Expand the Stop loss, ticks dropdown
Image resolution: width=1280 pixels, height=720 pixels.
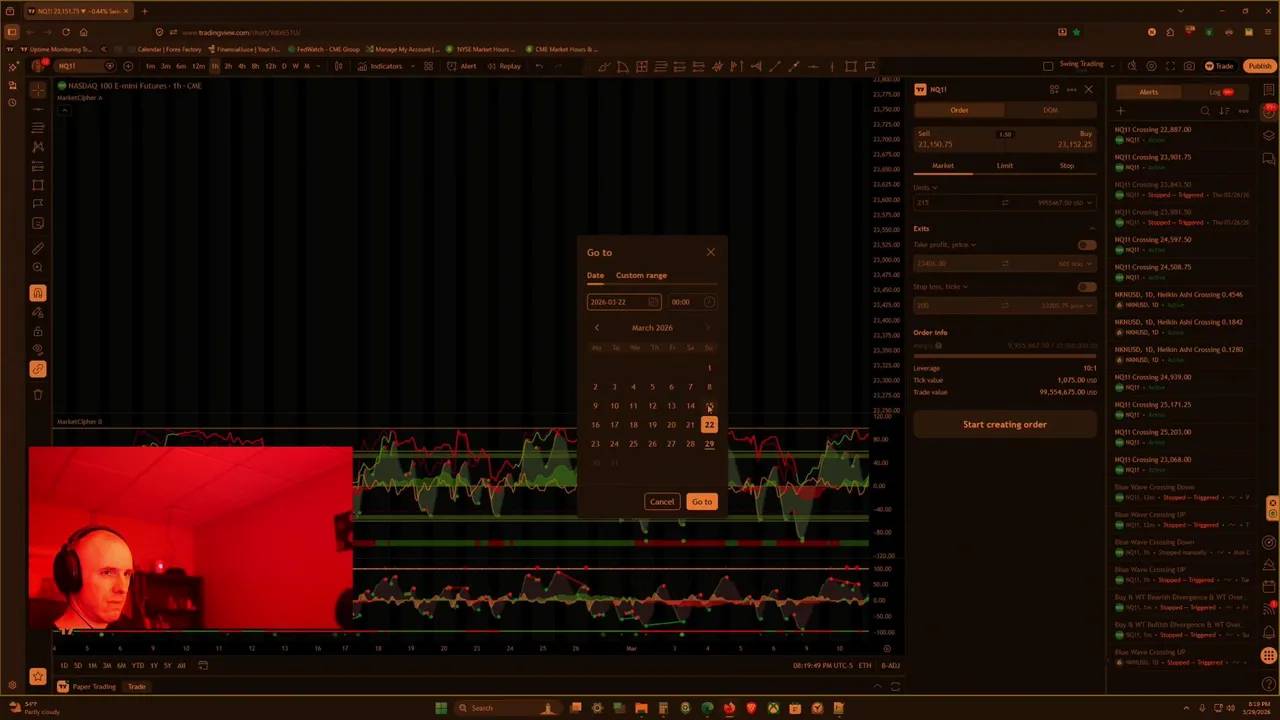(x=940, y=287)
